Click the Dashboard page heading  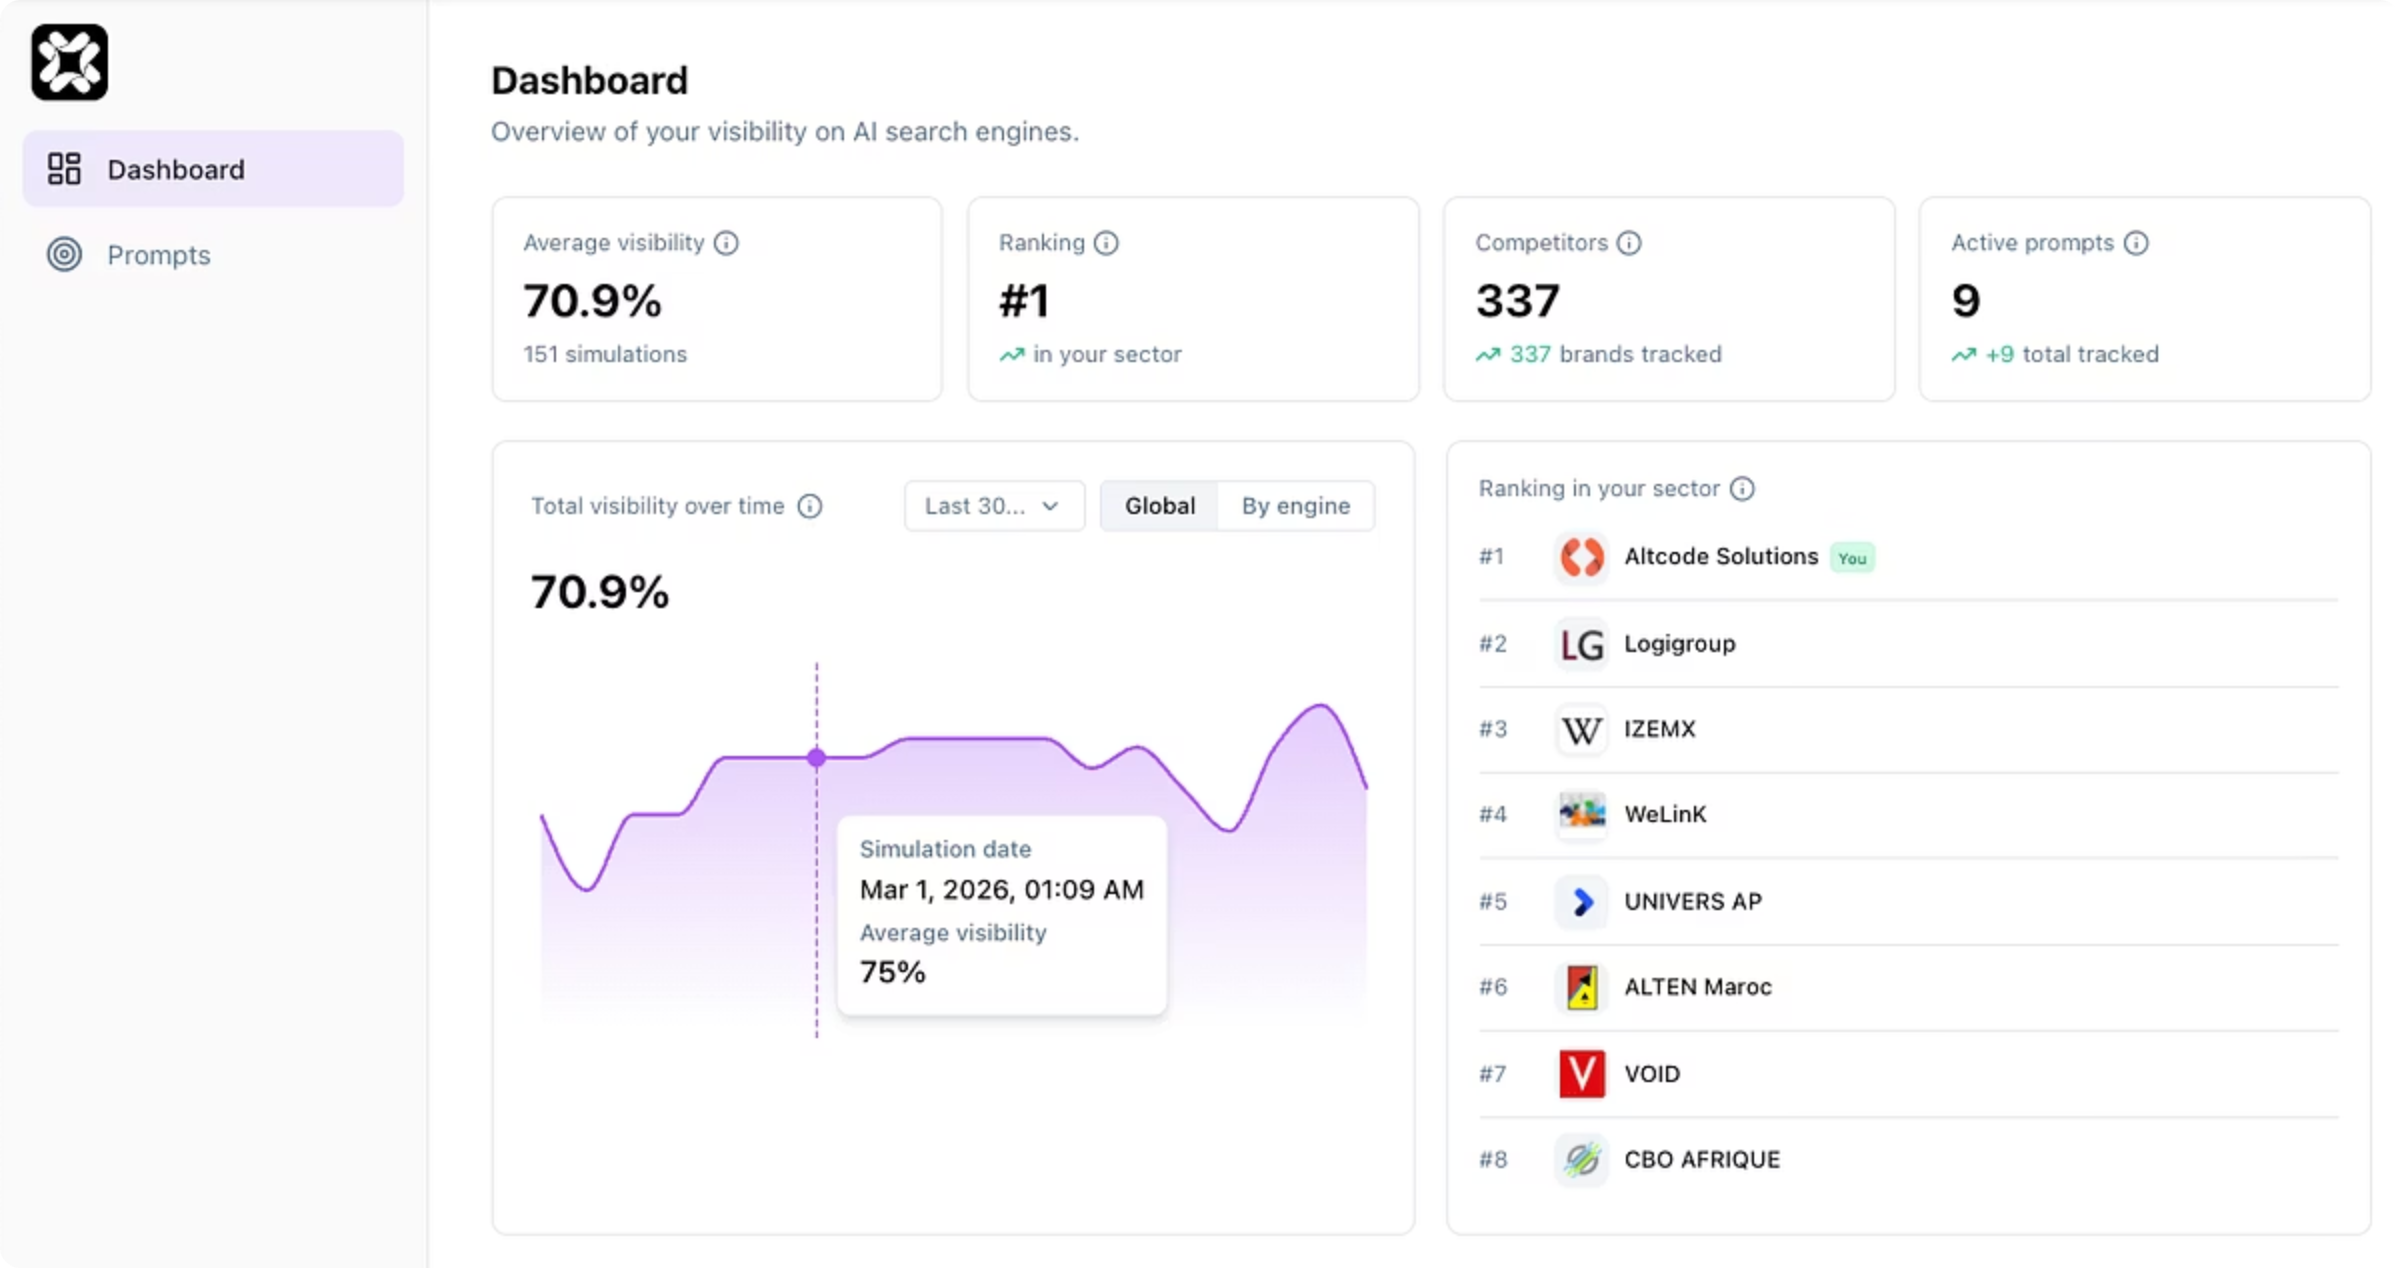[x=590, y=81]
